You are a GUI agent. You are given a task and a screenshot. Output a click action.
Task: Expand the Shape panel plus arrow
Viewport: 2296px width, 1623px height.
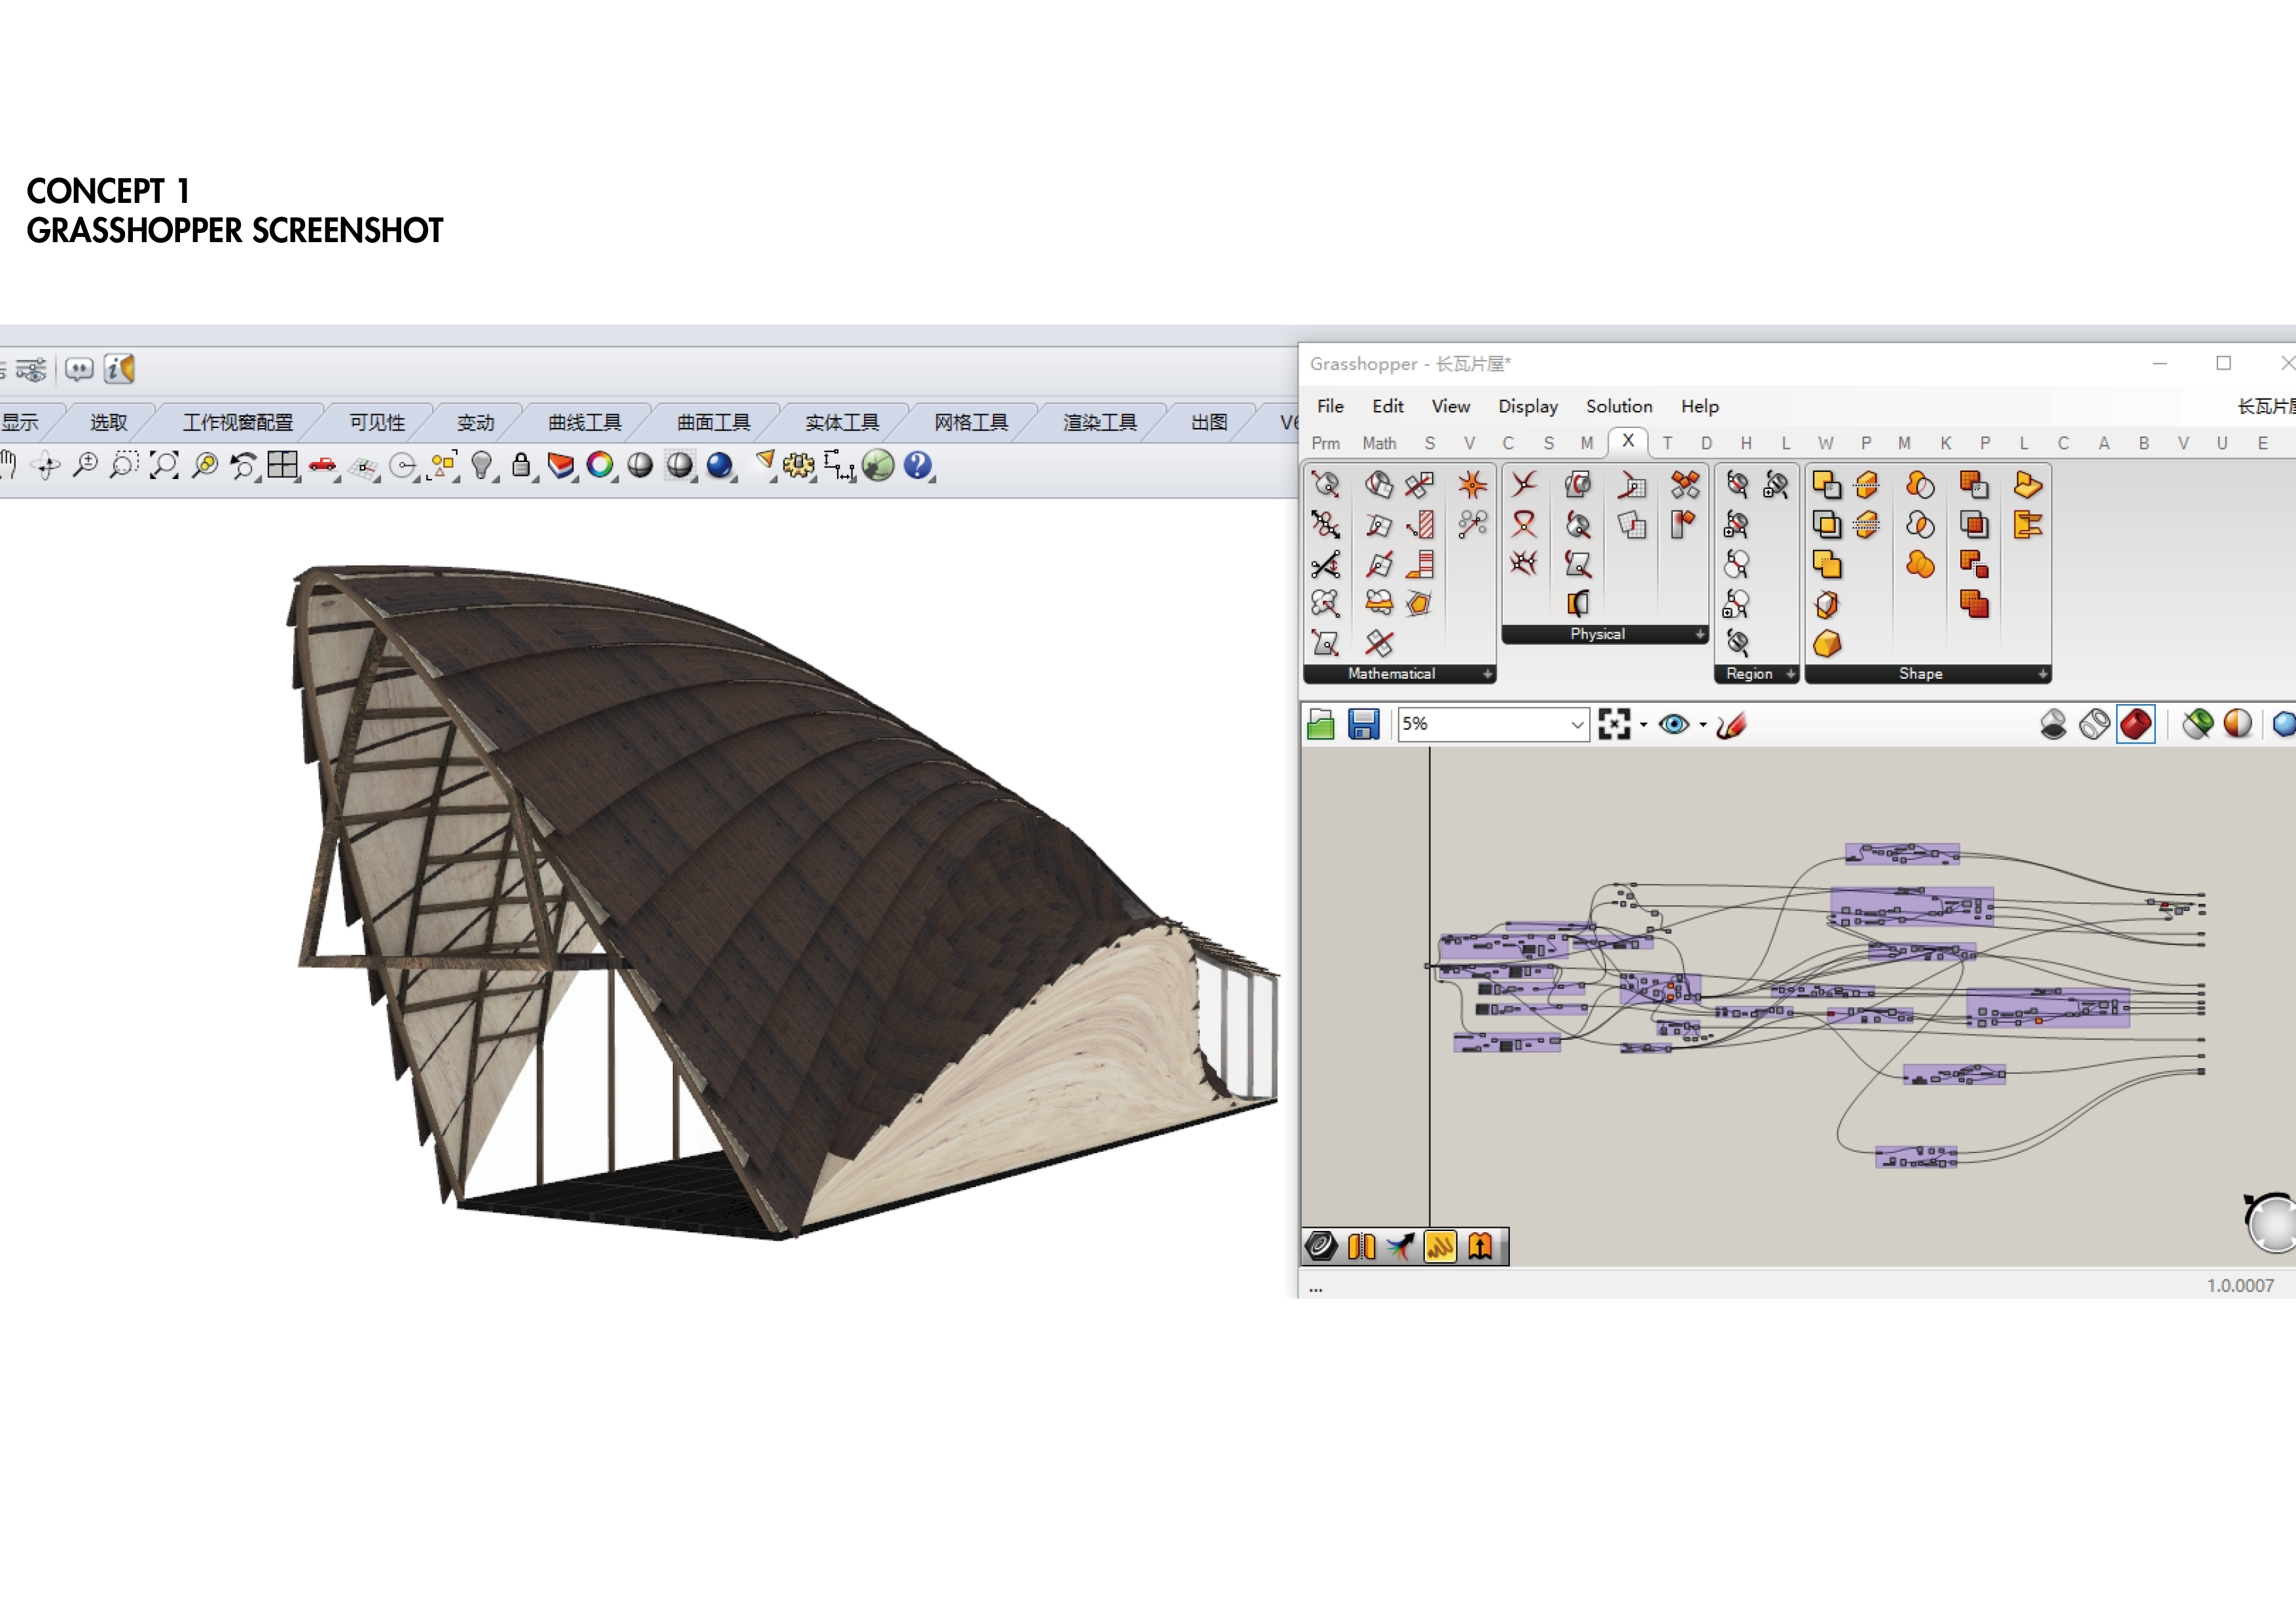[2042, 674]
